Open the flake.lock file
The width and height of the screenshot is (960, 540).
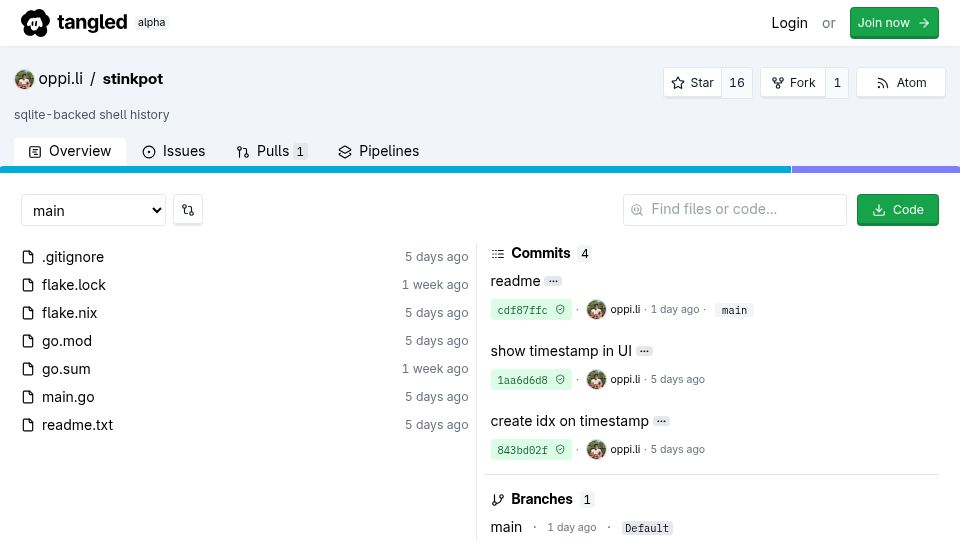(x=73, y=285)
